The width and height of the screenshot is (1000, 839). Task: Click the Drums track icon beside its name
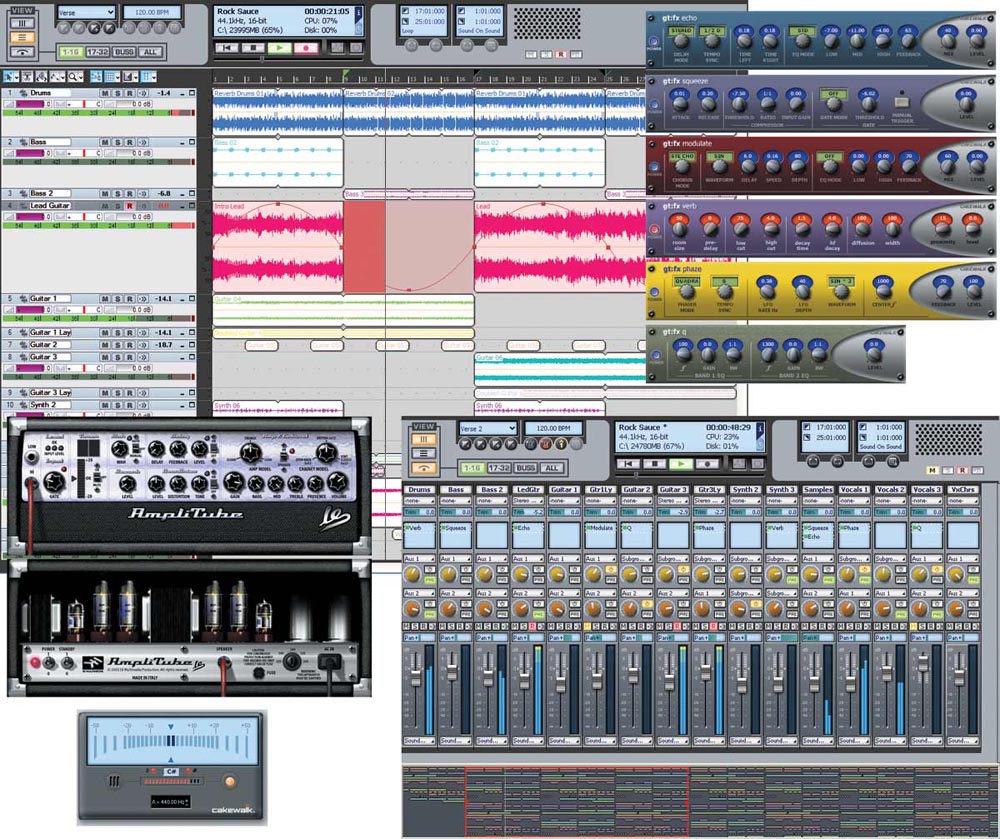tap(23, 93)
